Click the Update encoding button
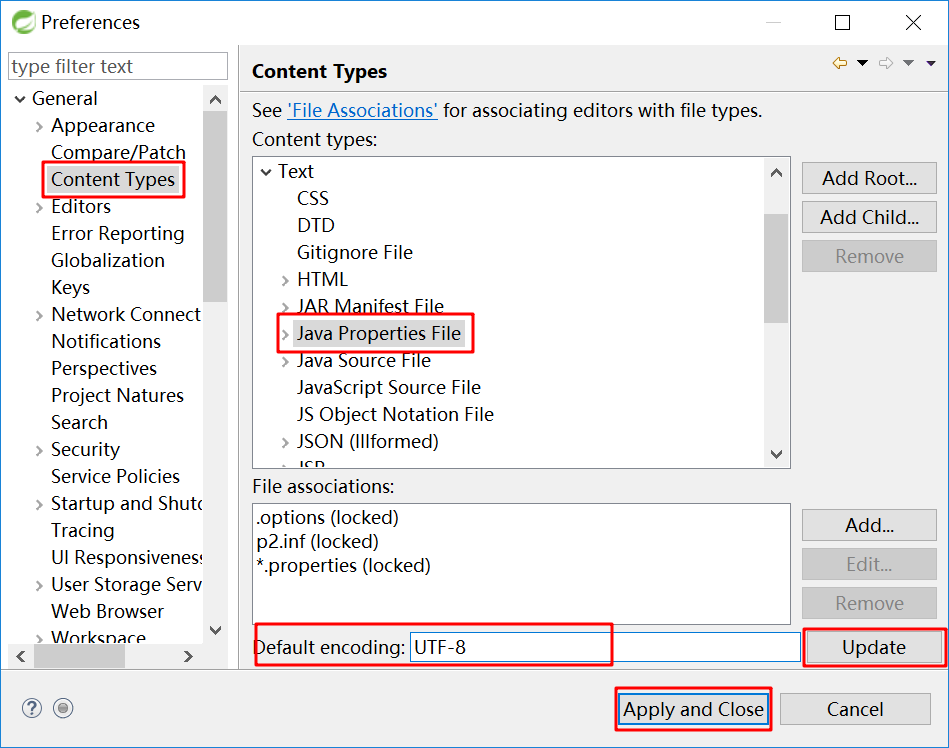The height and width of the screenshot is (748, 949). click(x=874, y=648)
